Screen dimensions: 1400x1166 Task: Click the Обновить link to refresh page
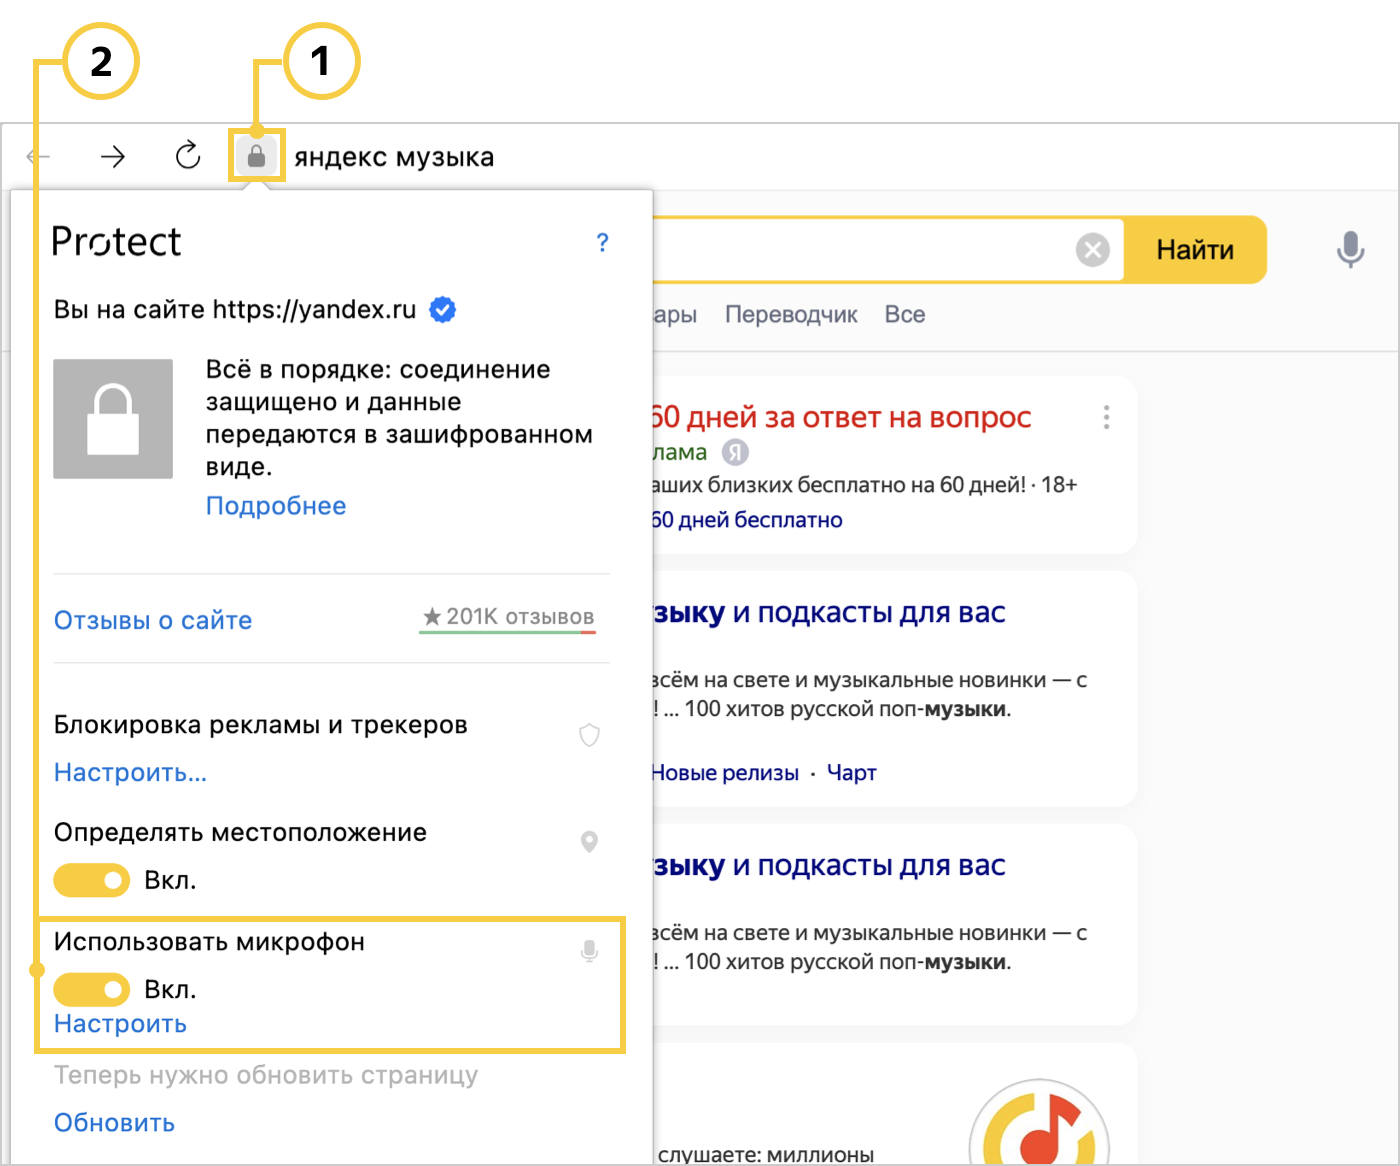point(114,1122)
